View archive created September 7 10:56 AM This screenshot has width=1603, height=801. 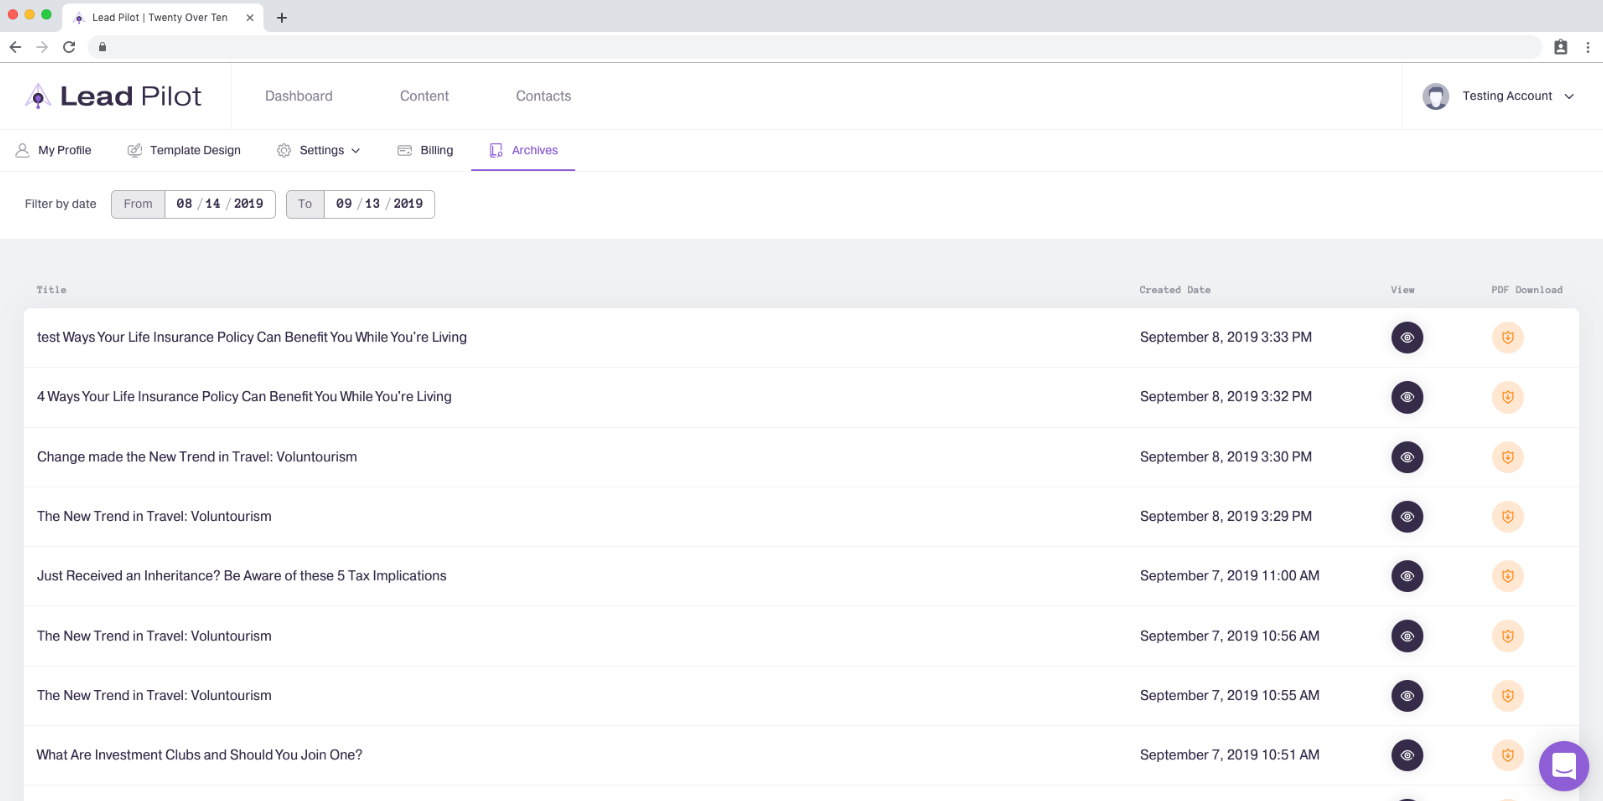tap(1407, 636)
